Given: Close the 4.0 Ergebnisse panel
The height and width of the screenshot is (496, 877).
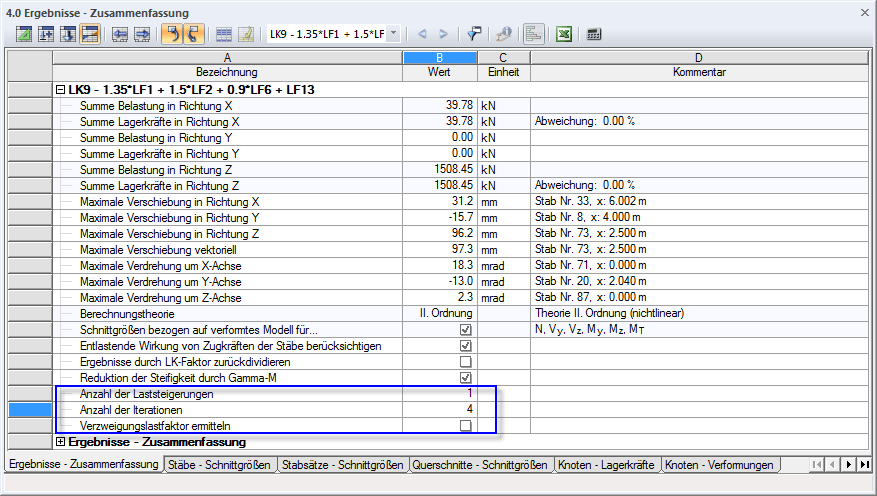Looking at the screenshot, I should pyautogui.click(x=865, y=12).
